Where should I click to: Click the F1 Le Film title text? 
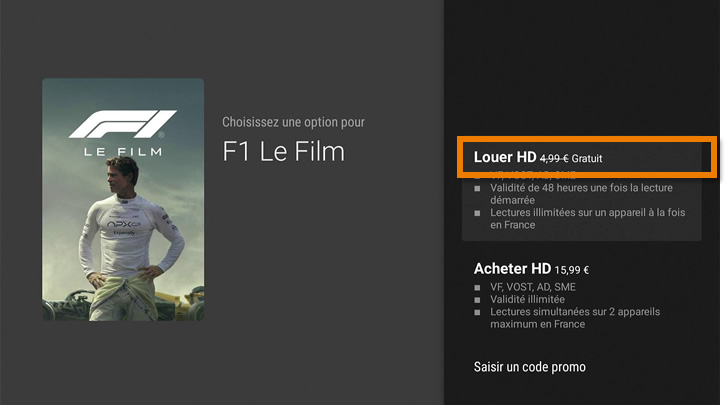pyautogui.click(x=283, y=151)
